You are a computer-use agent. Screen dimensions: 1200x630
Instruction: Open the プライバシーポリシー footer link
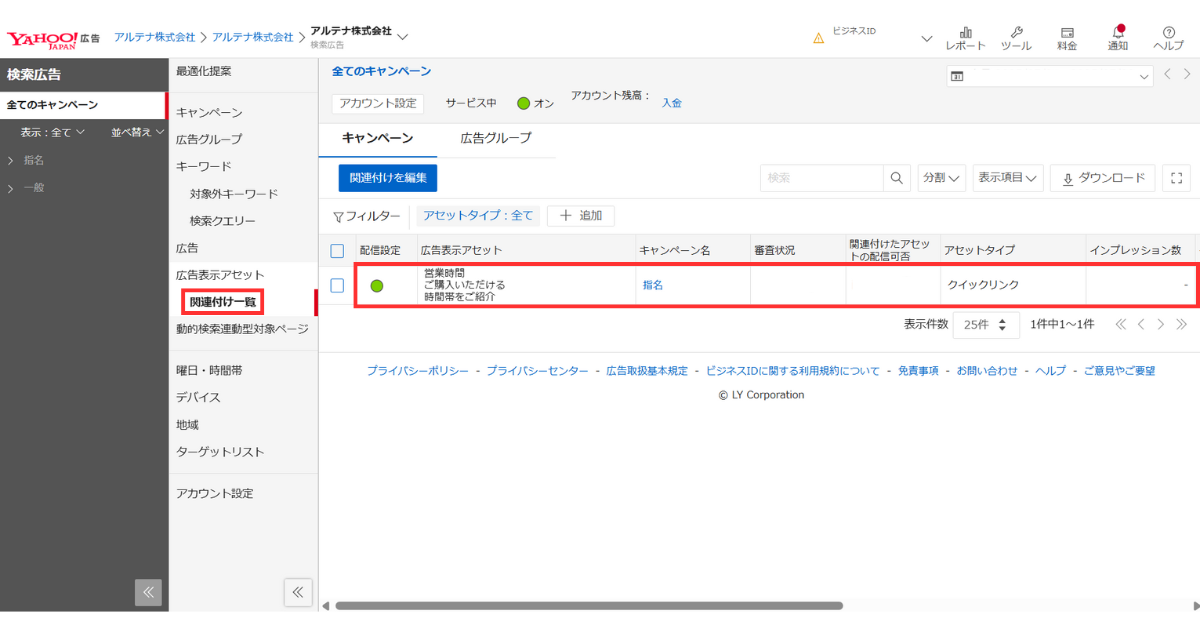point(417,370)
